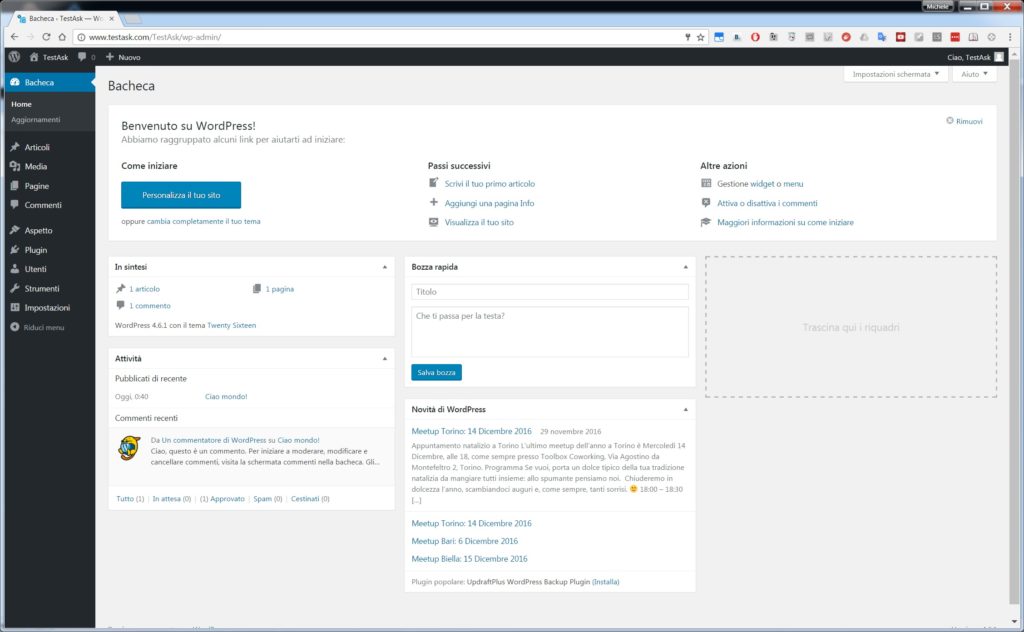Focus the Che ti passa per la testa textarea

tap(550, 332)
